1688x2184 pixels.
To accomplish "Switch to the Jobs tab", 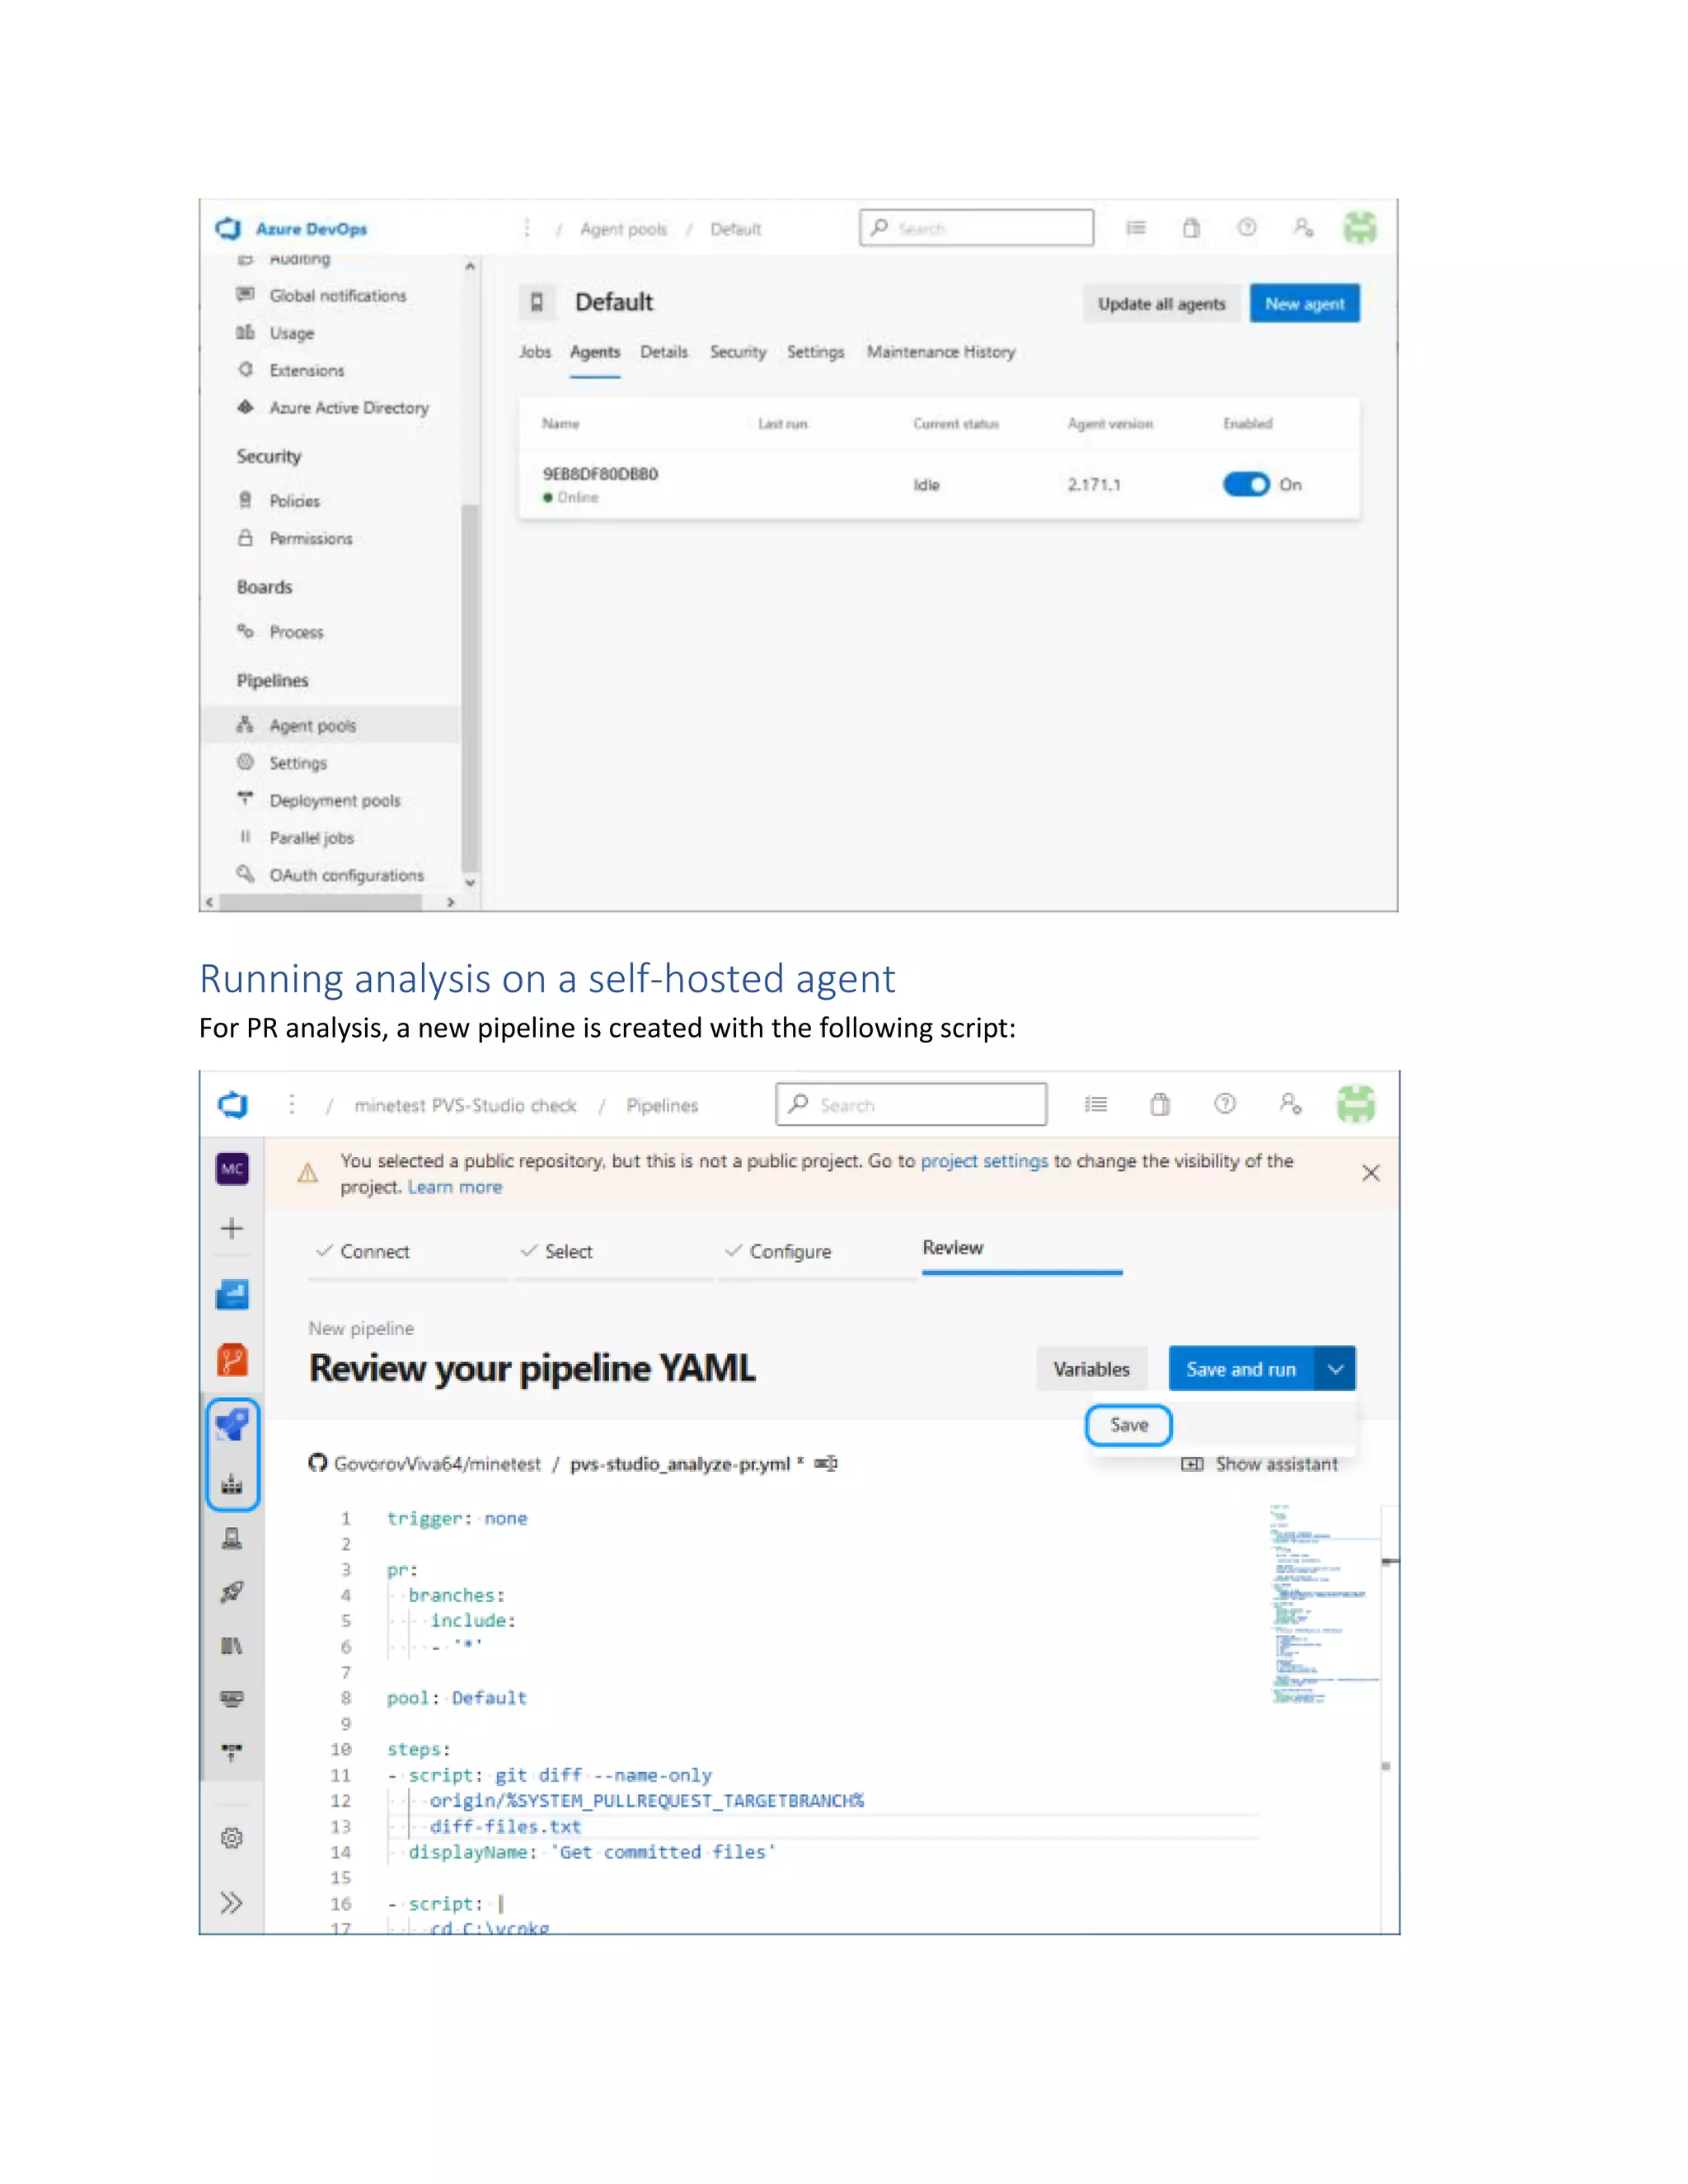I will pyautogui.click(x=535, y=352).
